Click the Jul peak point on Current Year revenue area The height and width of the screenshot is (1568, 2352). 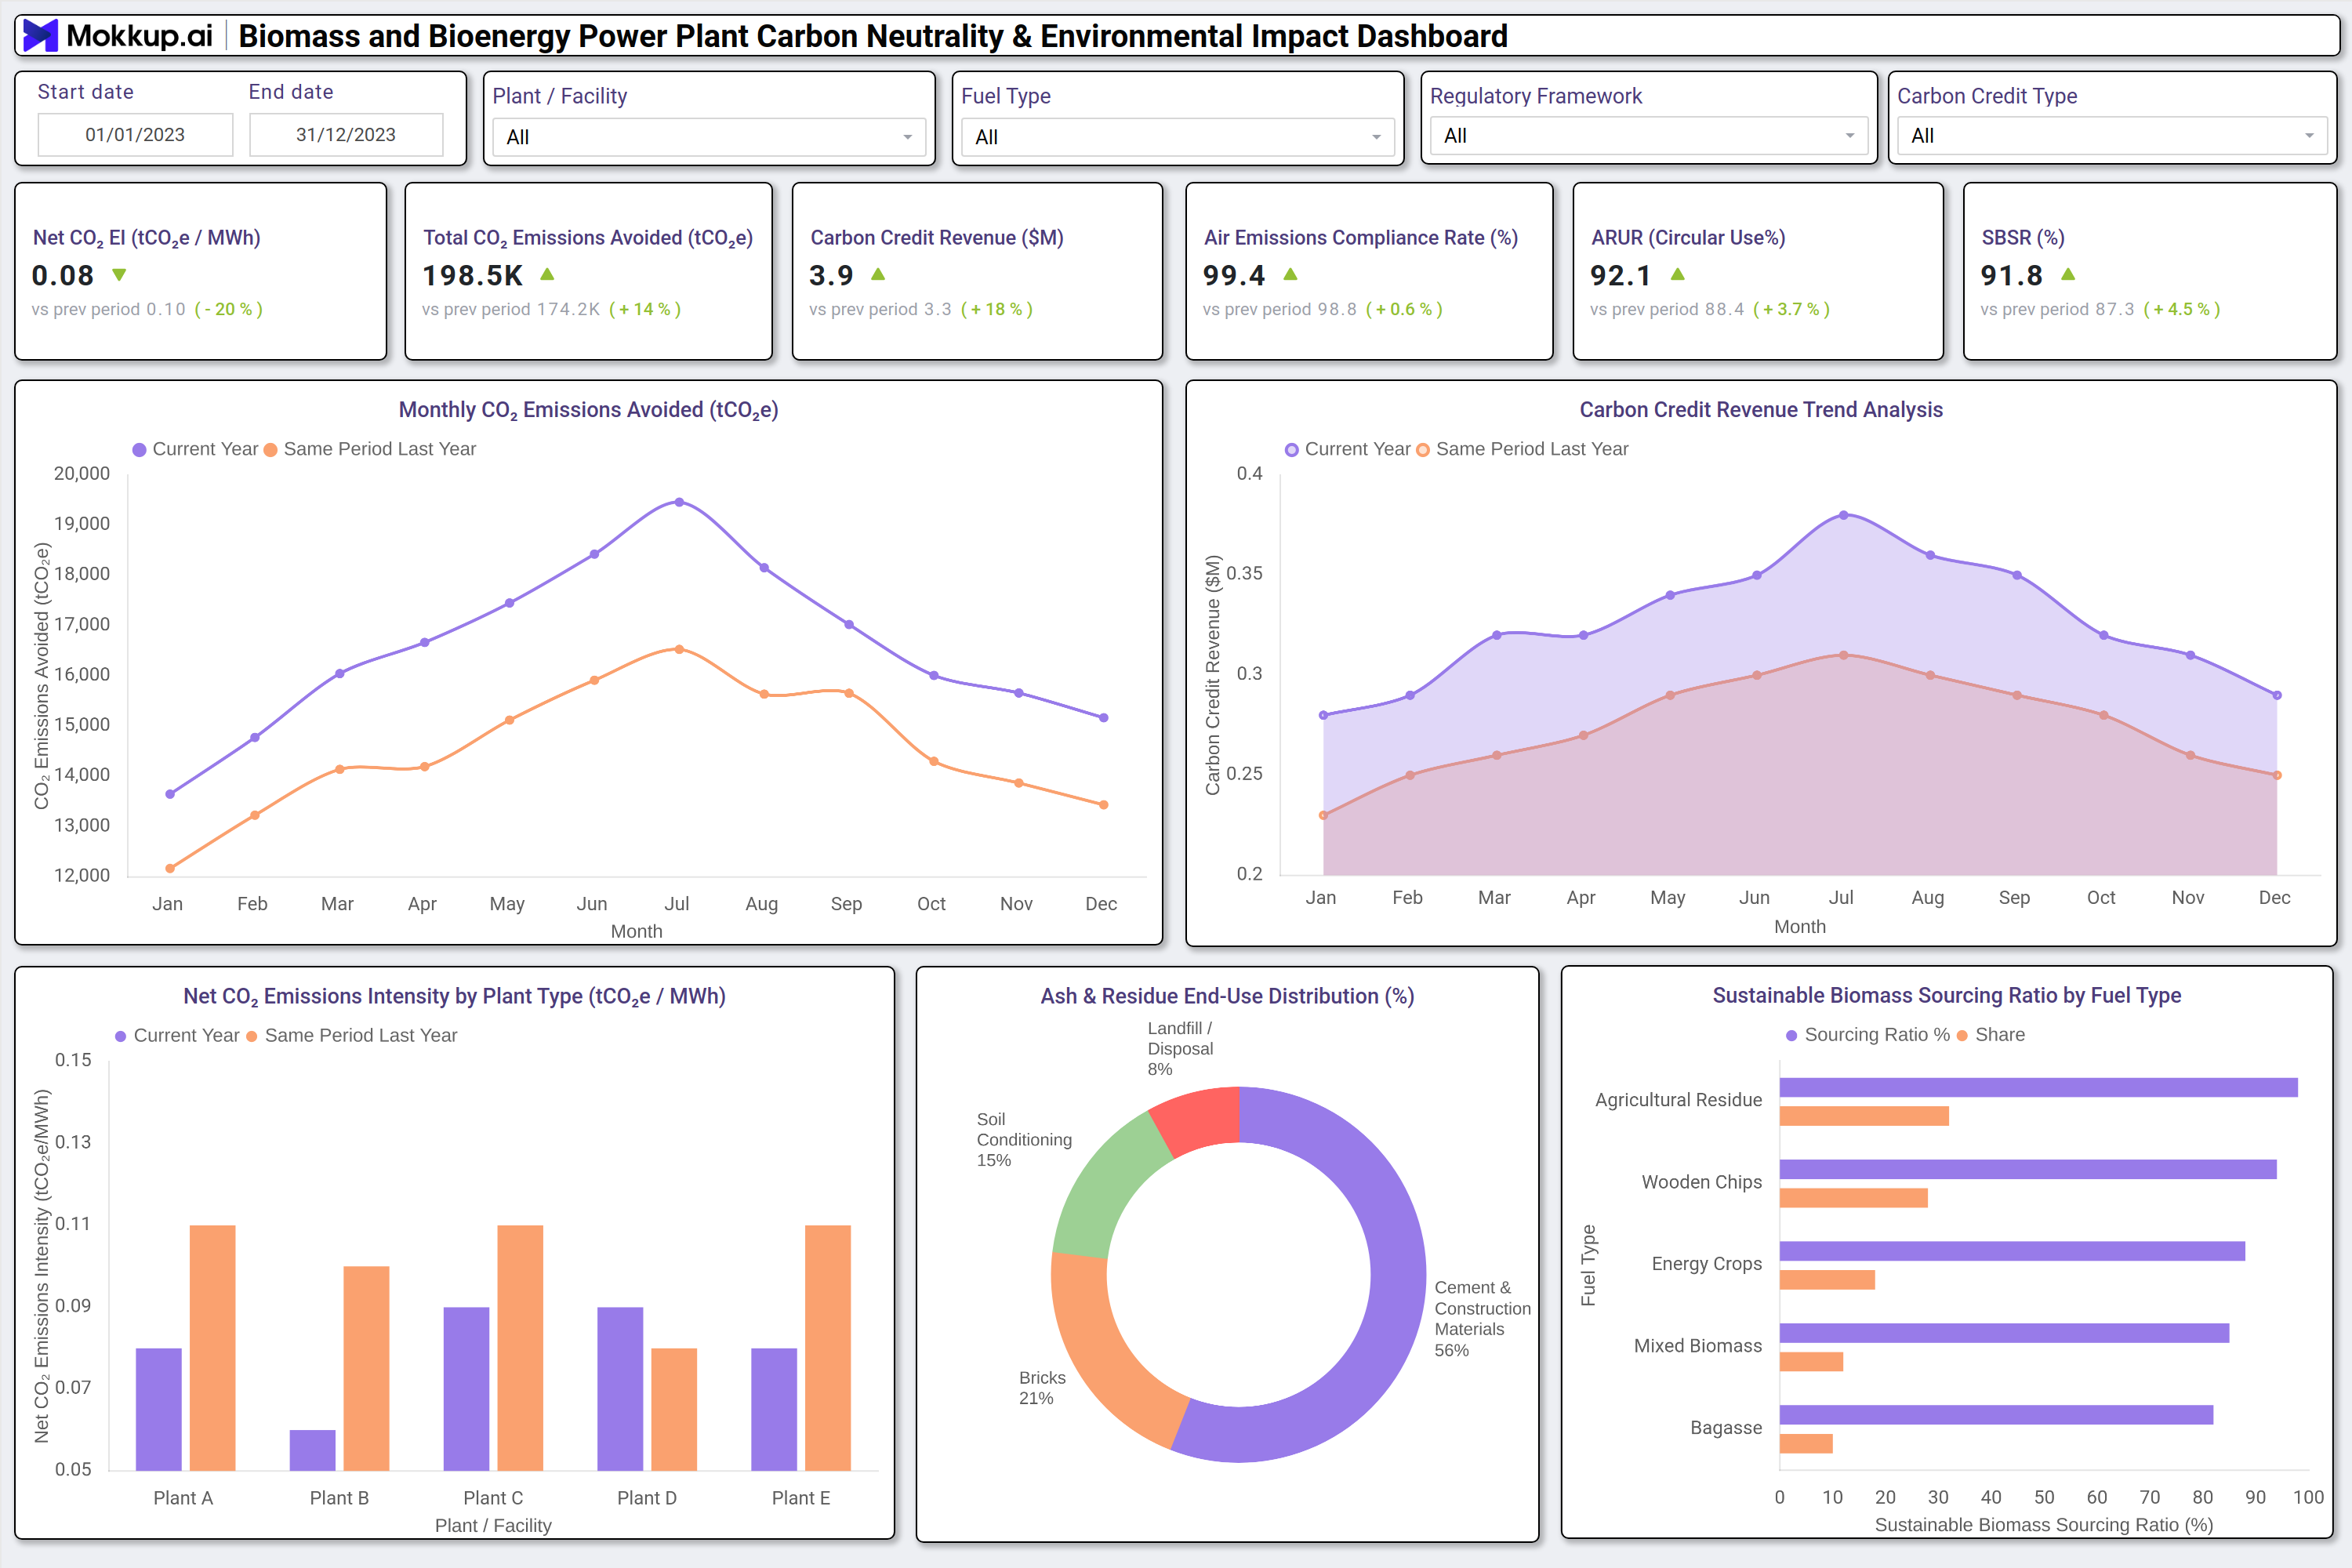(1843, 515)
